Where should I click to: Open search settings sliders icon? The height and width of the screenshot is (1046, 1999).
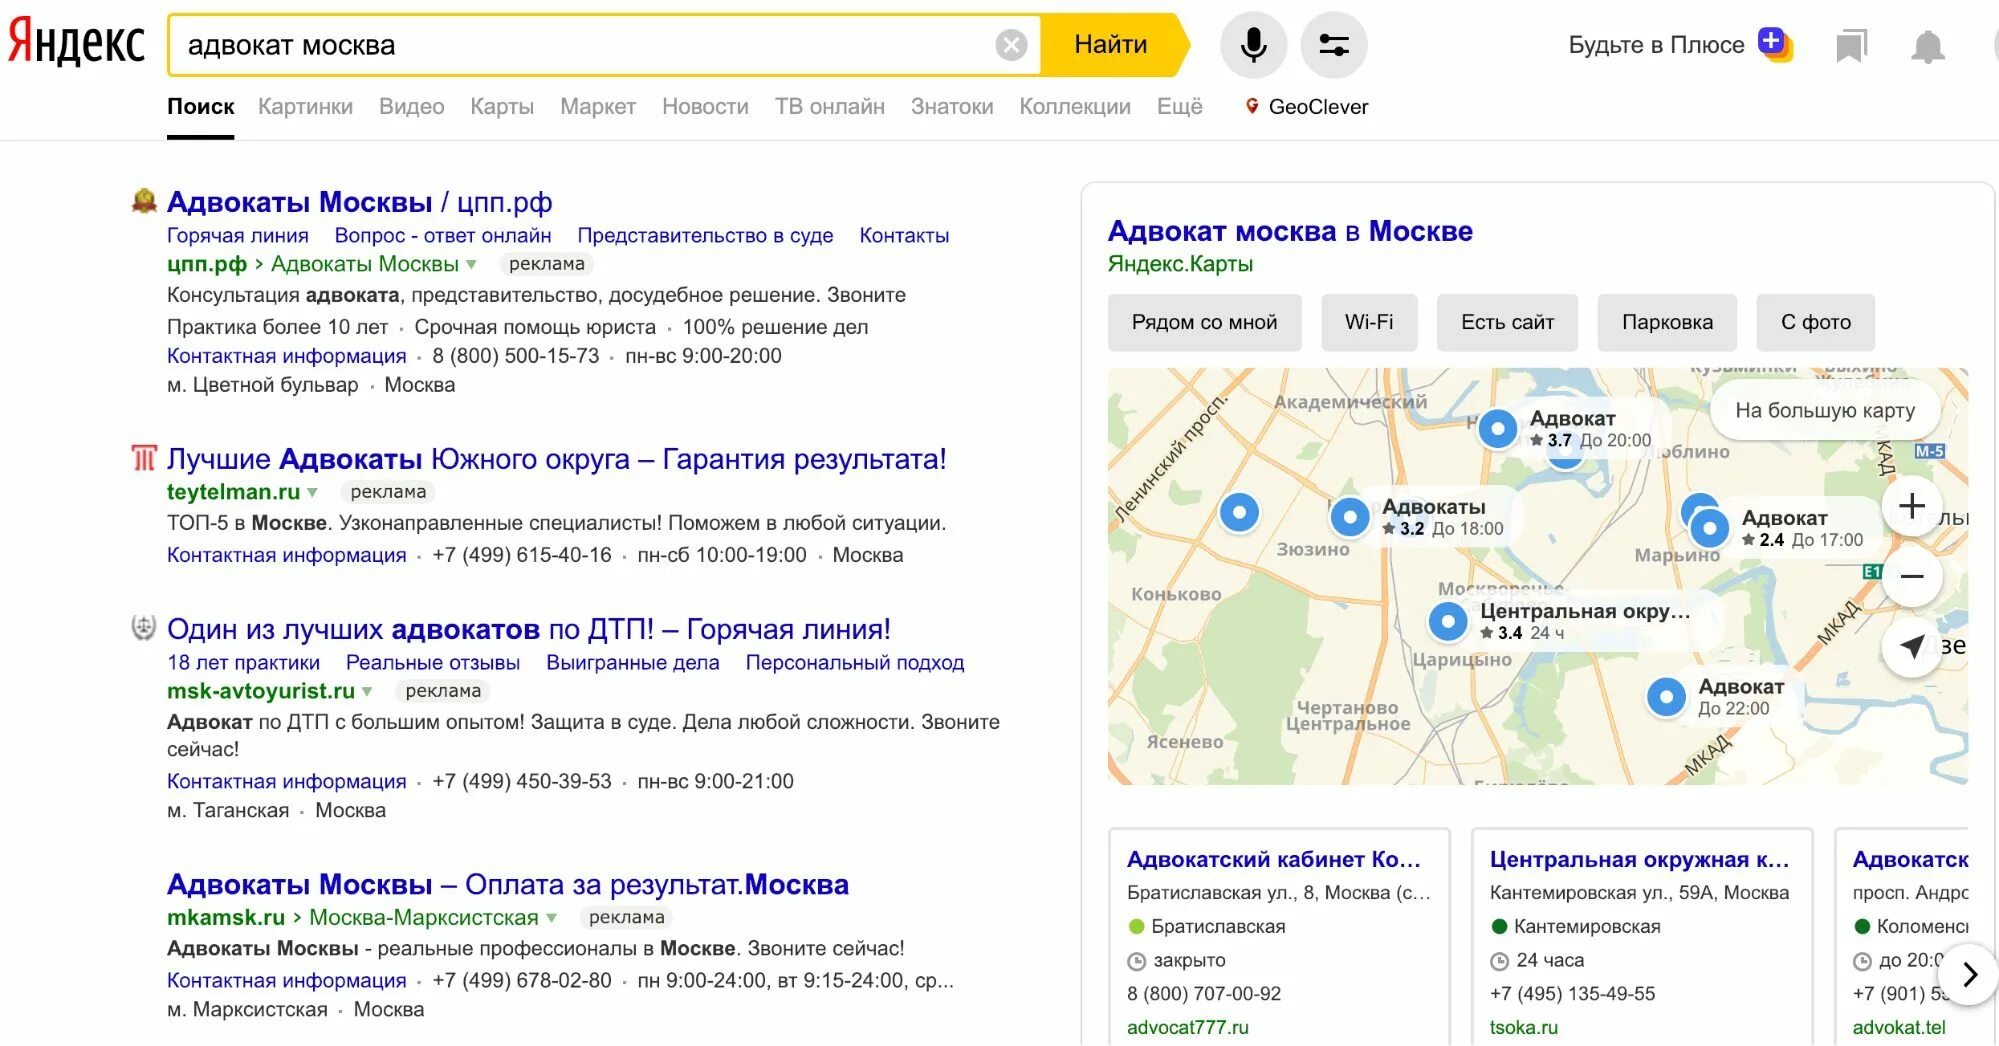tap(1334, 45)
